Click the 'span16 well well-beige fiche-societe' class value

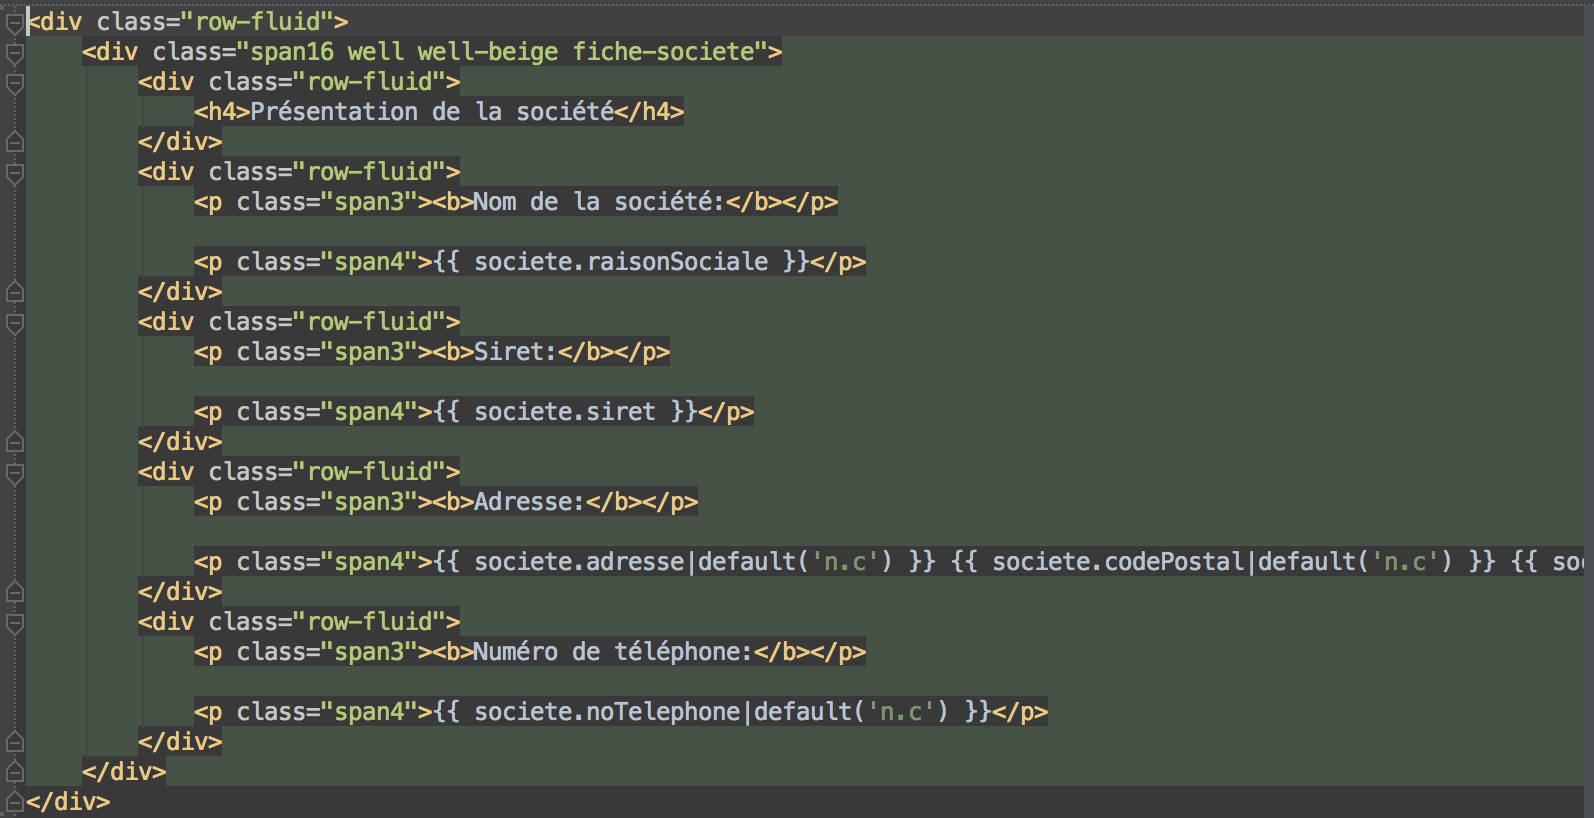click(509, 52)
